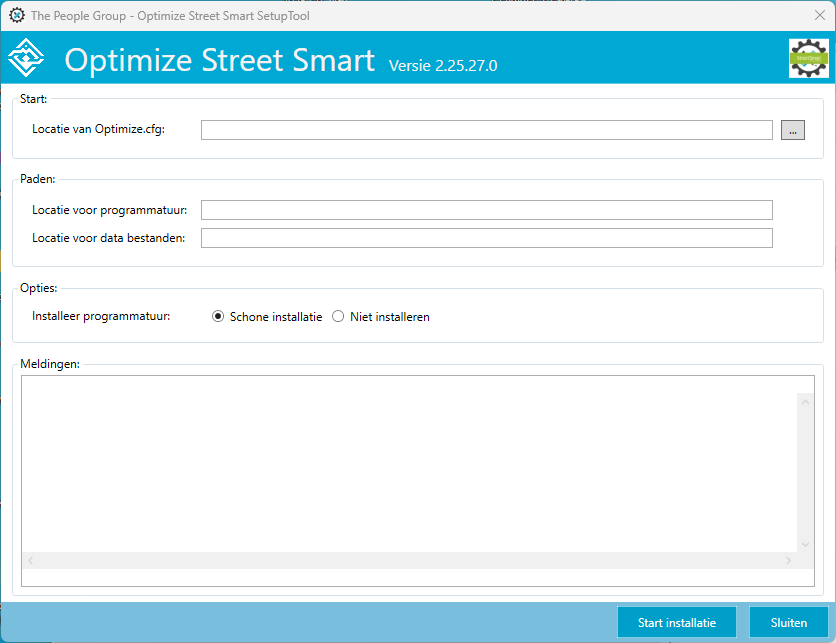Click the Locatie voor data bestanden field
836x643 pixels.
click(486, 238)
